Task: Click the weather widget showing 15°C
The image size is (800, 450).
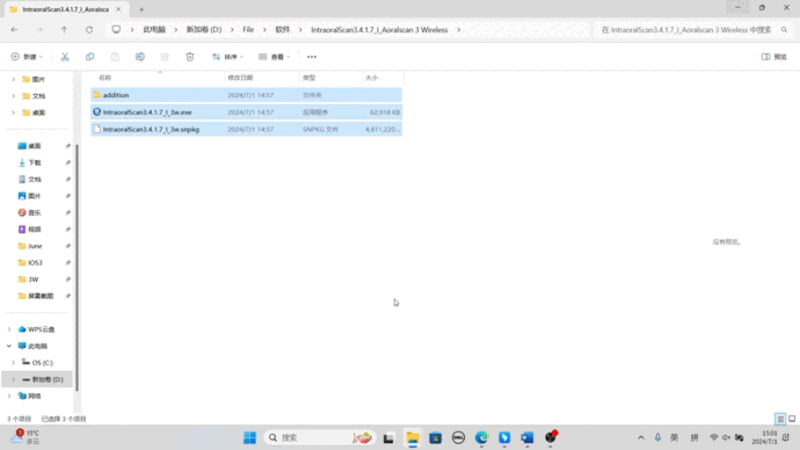Action: pos(26,437)
